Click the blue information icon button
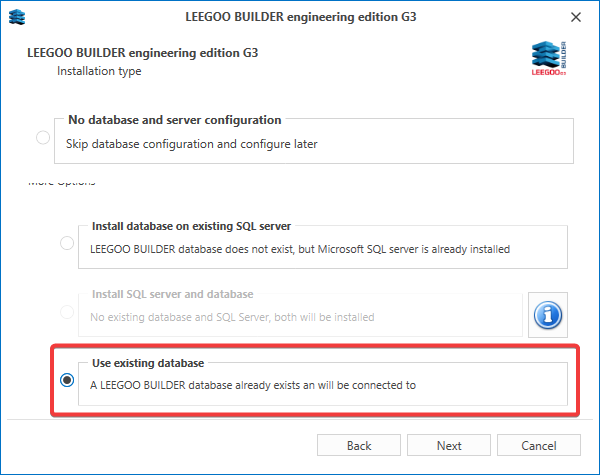The height and width of the screenshot is (475, 600). click(548, 315)
